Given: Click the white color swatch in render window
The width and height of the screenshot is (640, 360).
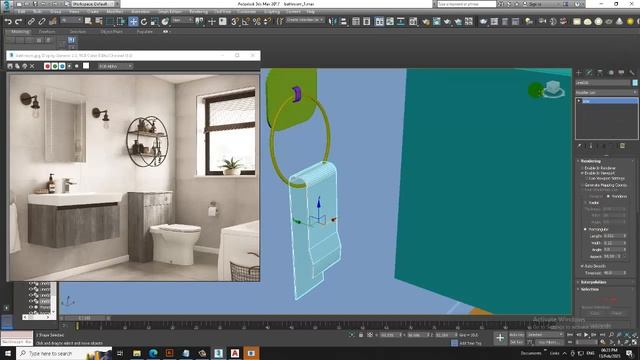Looking at the screenshot, I should tap(86, 66).
